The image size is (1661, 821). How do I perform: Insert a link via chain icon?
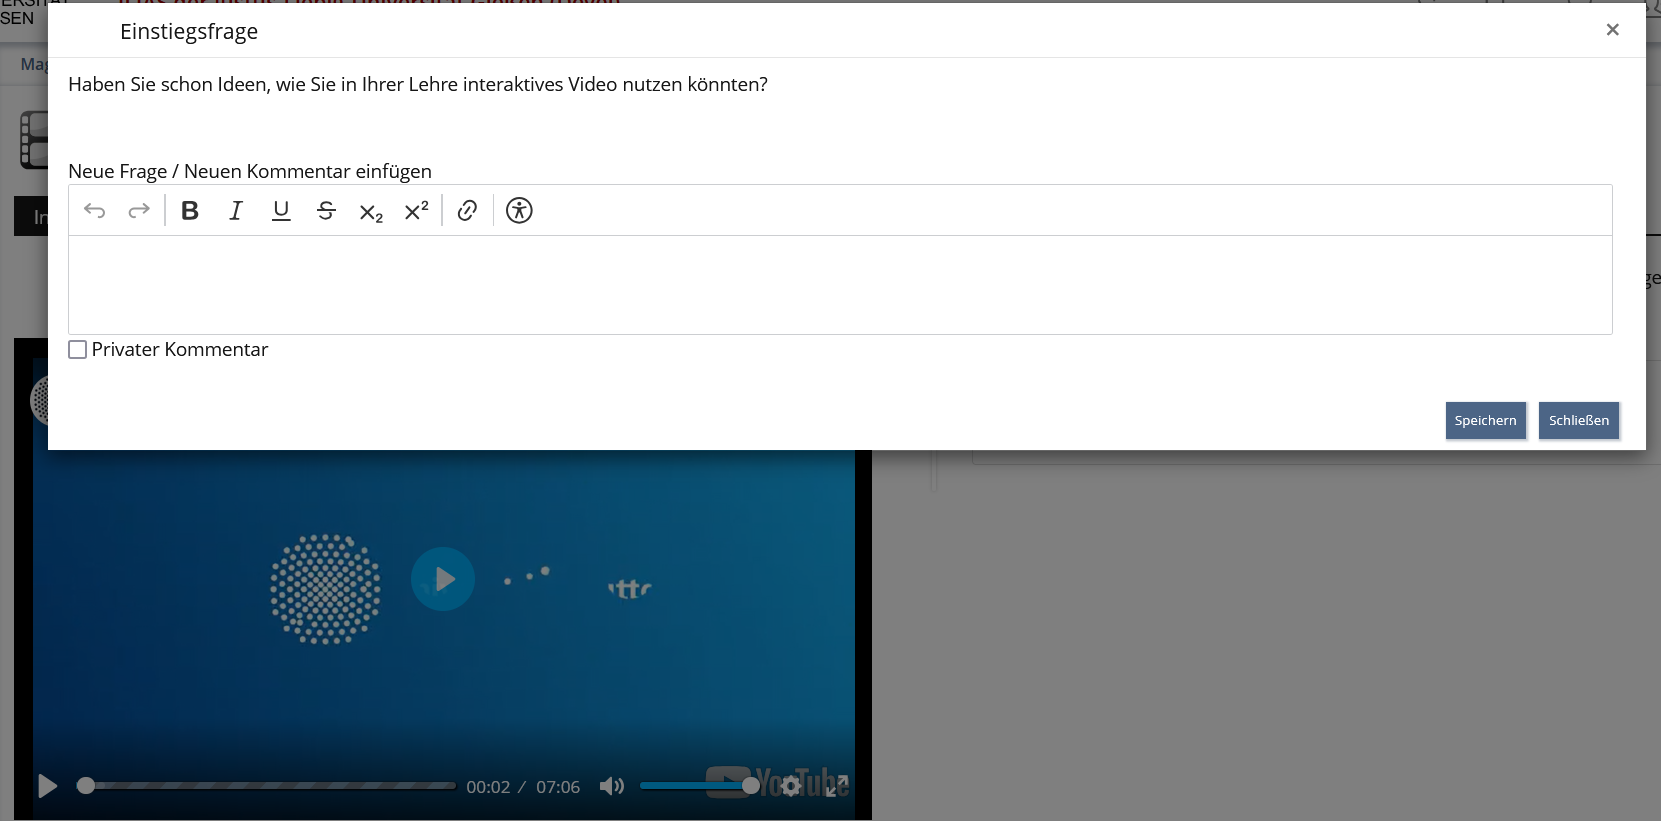pyautogui.click(x=467, y=210)
